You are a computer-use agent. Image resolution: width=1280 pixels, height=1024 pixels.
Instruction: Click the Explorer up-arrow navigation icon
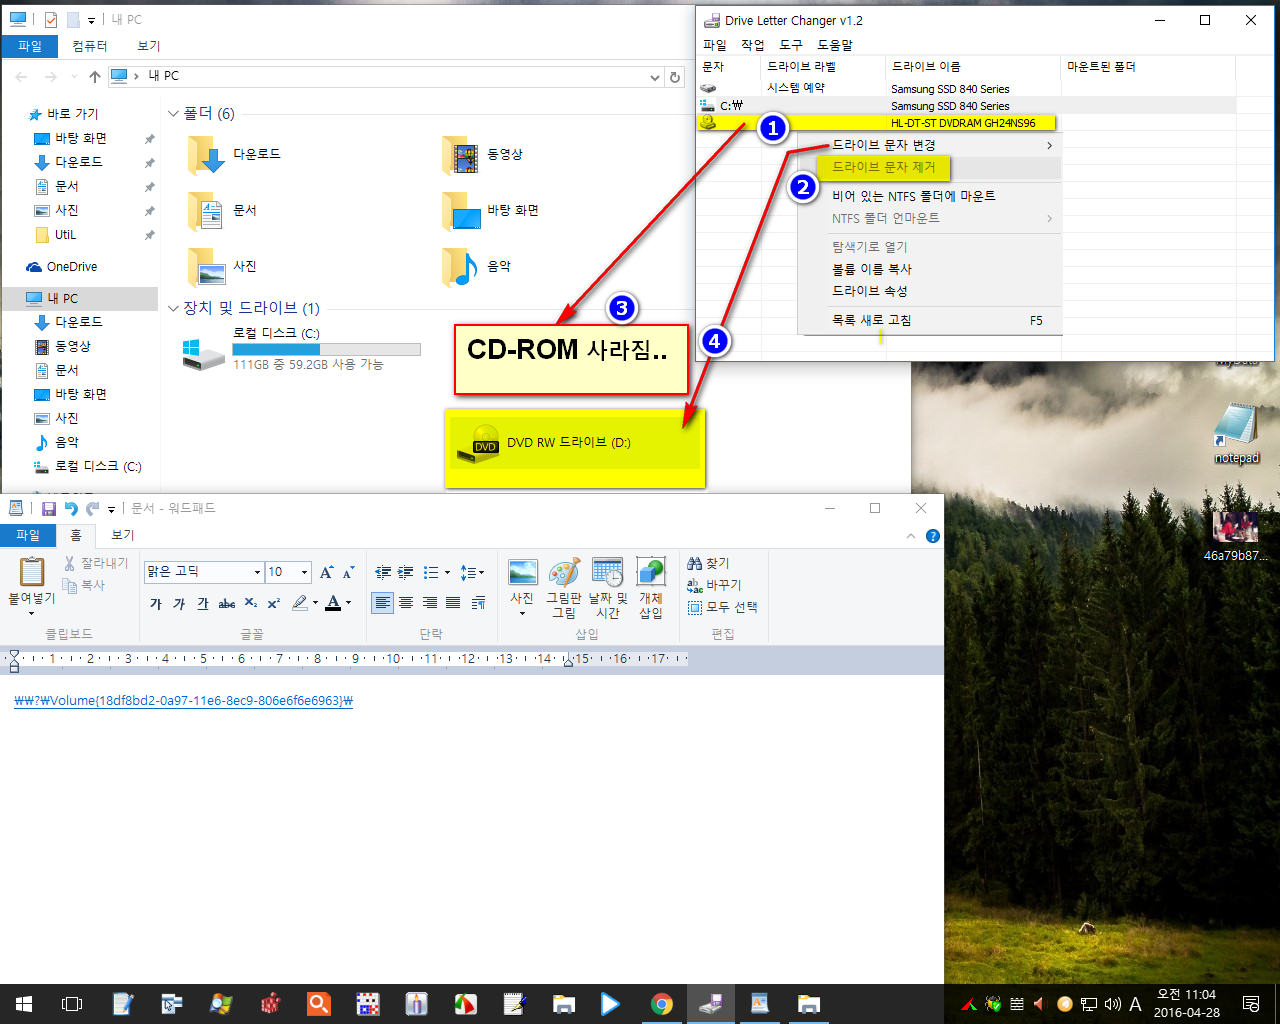point(95,76)
